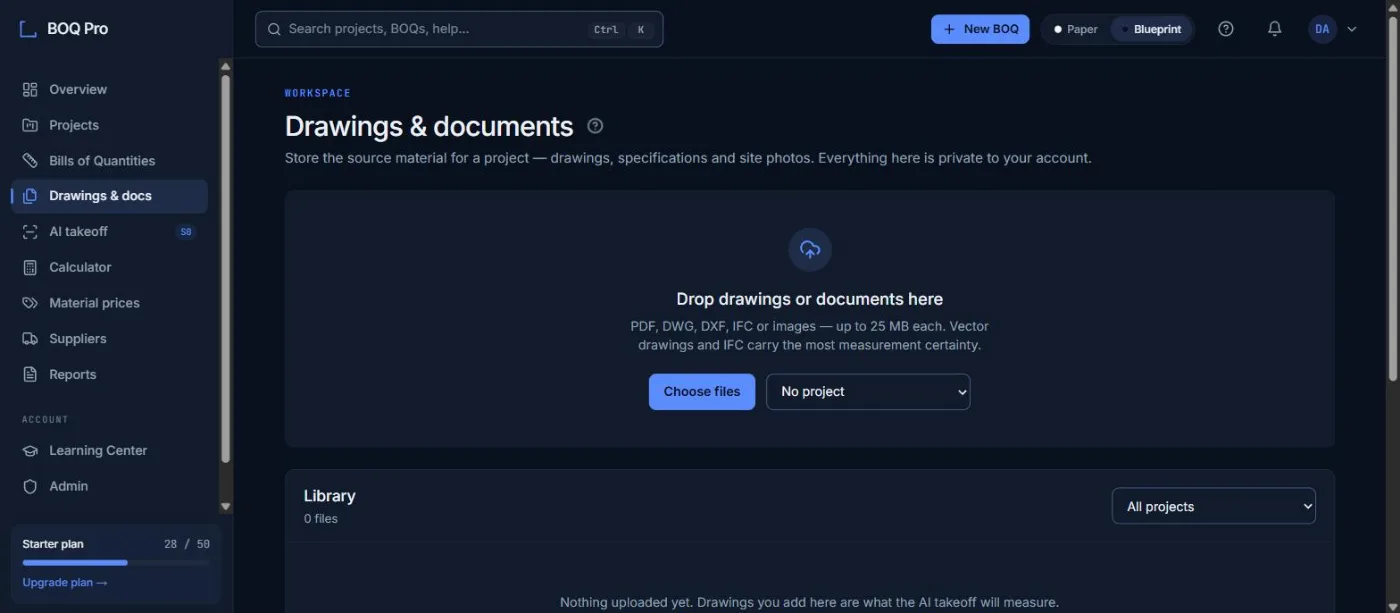This screenshot has height=613, width=1400.
Task: Click Choose files button
Action: pos(702,392)
